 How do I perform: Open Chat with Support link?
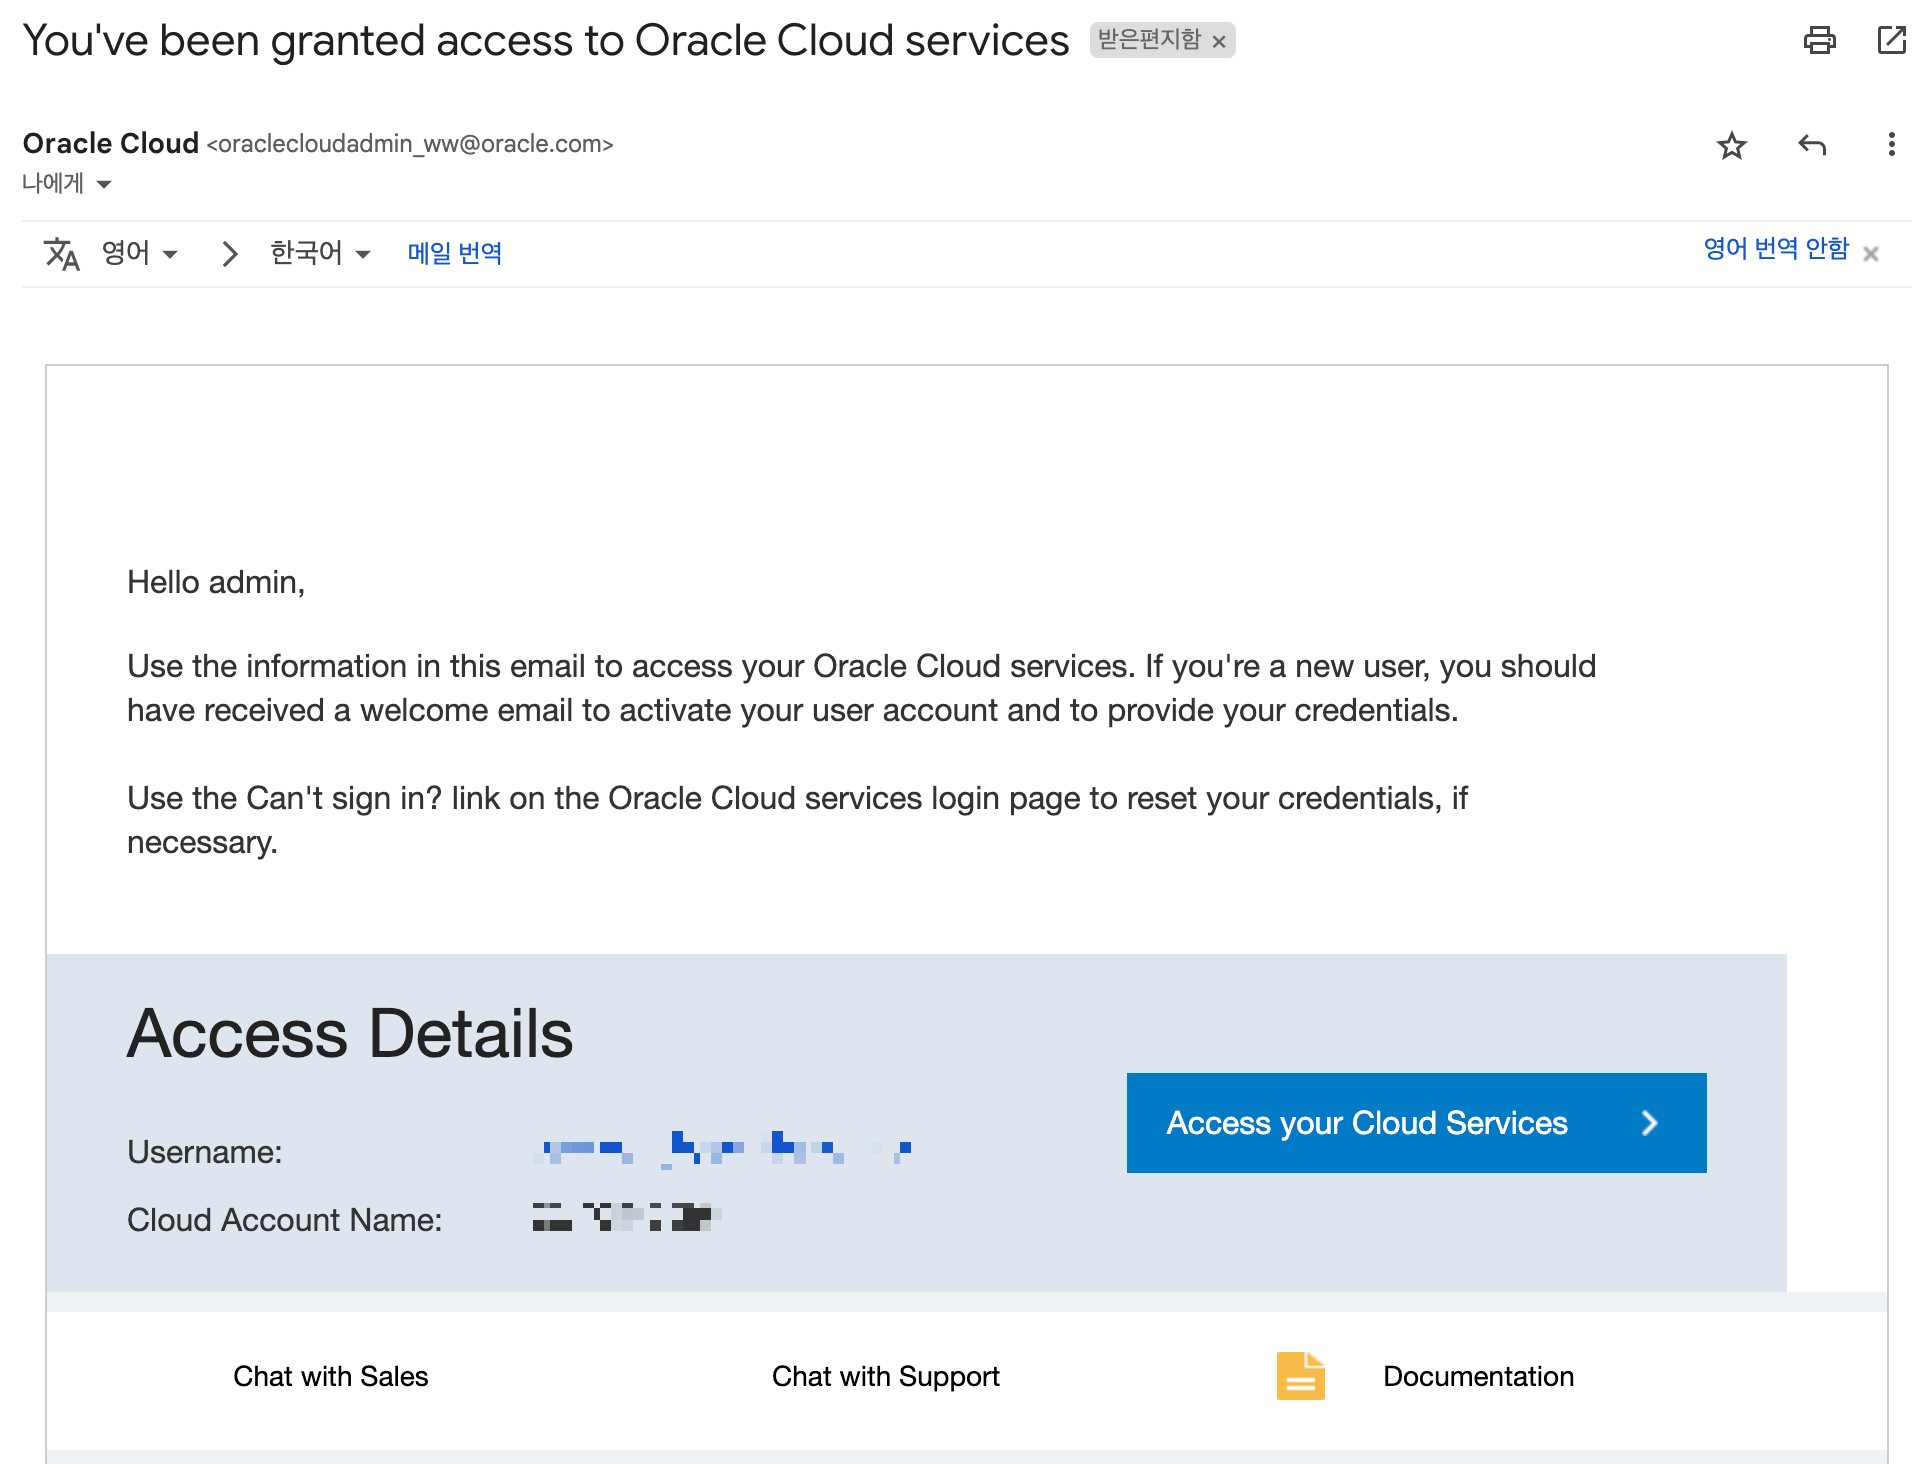(885, 1376)
